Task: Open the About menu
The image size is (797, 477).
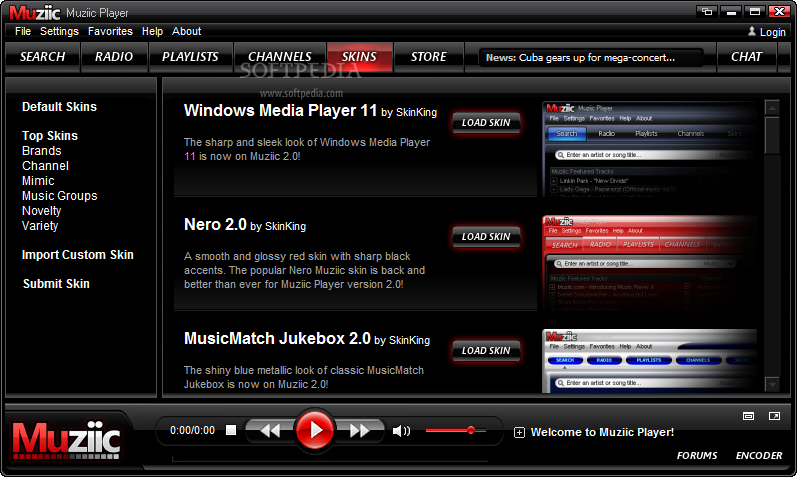Action: click(x=187, y=32)
